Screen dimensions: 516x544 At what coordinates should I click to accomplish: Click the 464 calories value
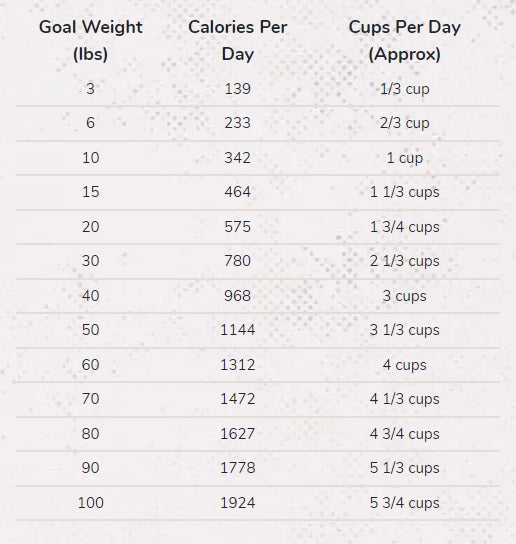pos(238,192)
